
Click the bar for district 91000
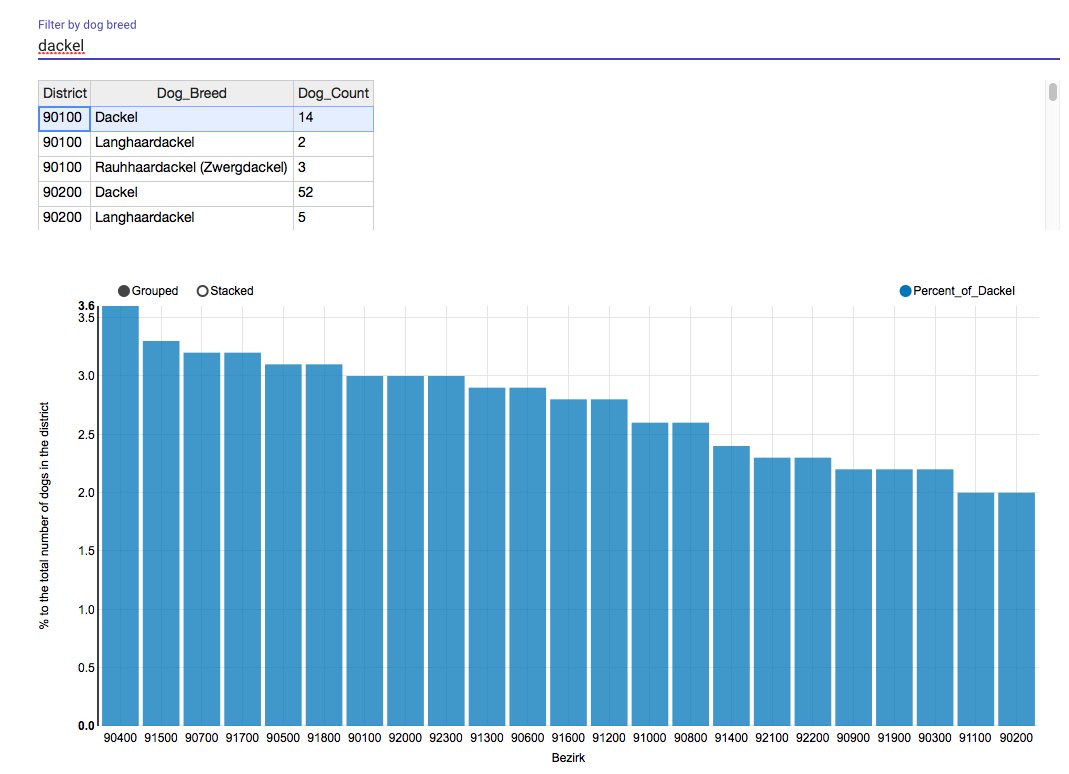[x=650, y=574]
